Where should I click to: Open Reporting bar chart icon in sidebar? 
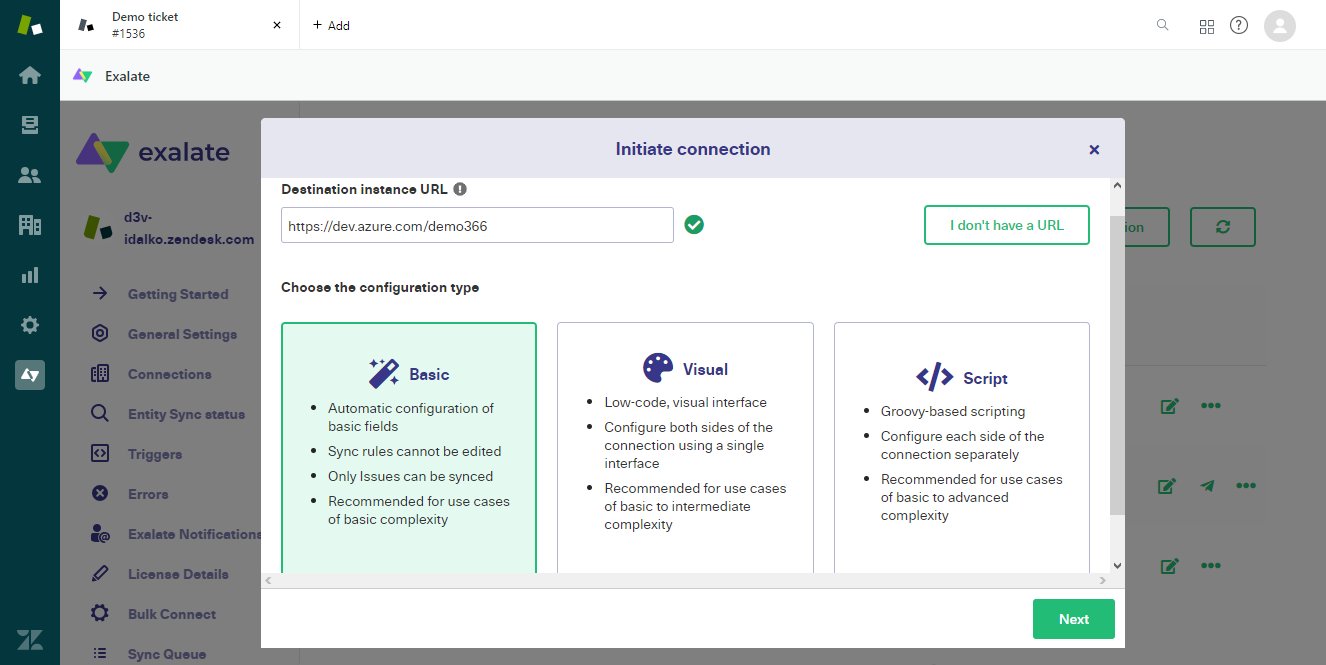pos(30,275)
